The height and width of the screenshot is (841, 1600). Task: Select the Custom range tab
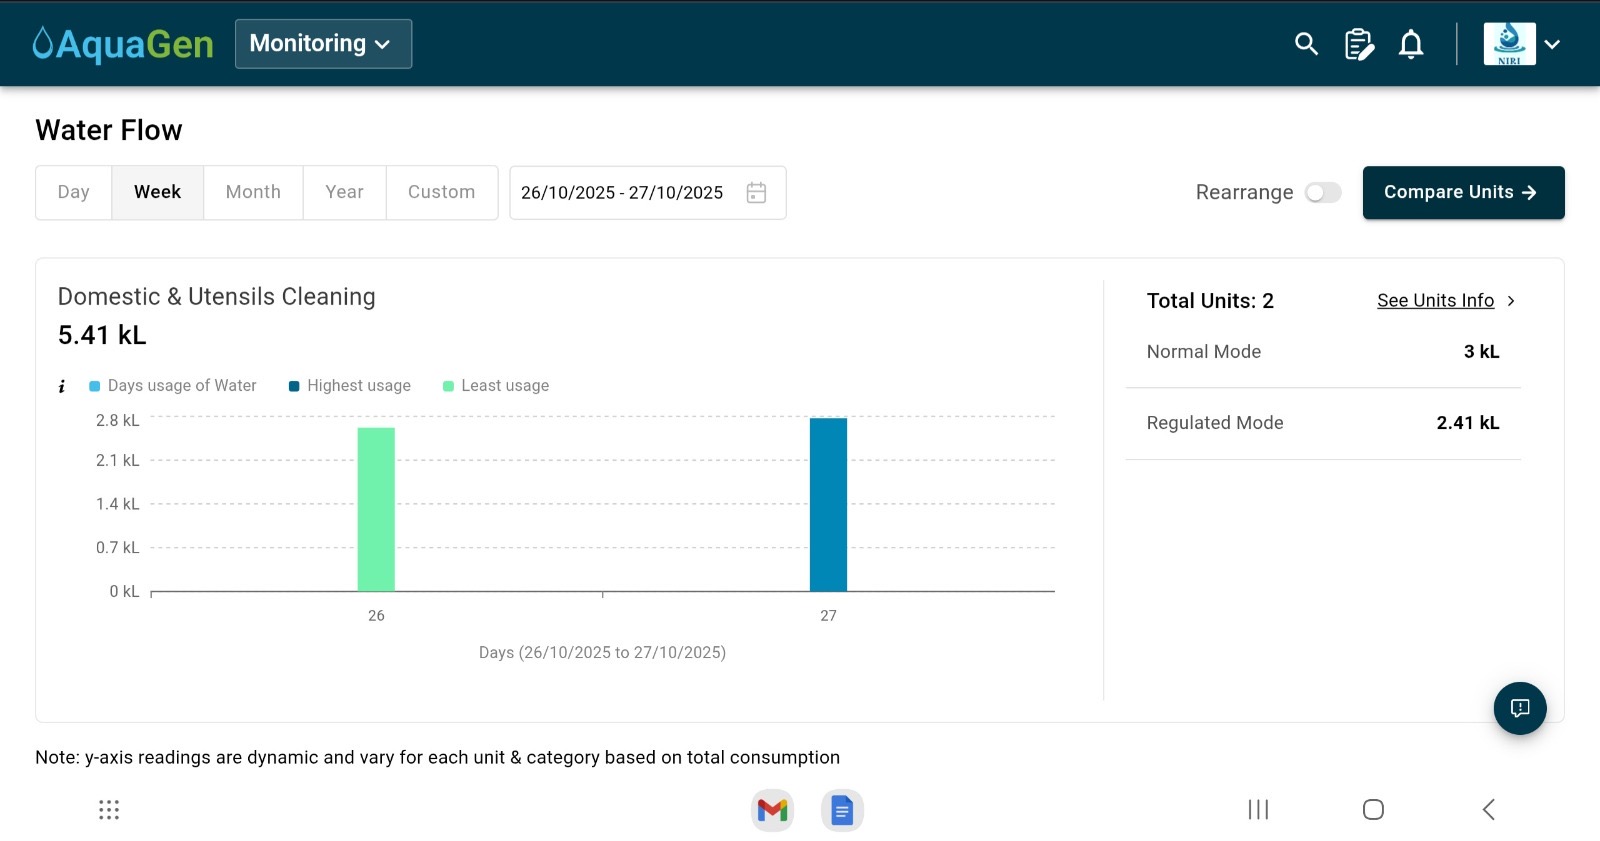coord(441,192)
